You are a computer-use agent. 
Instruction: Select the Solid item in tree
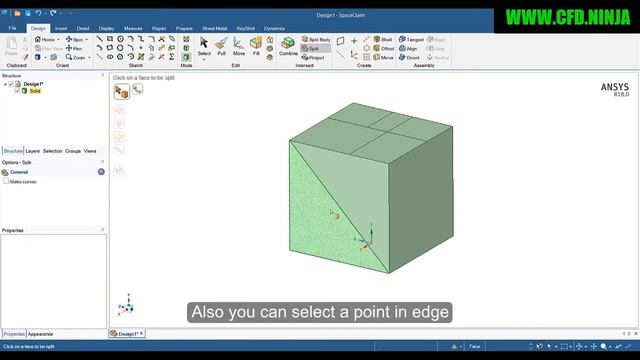point(35,91)
